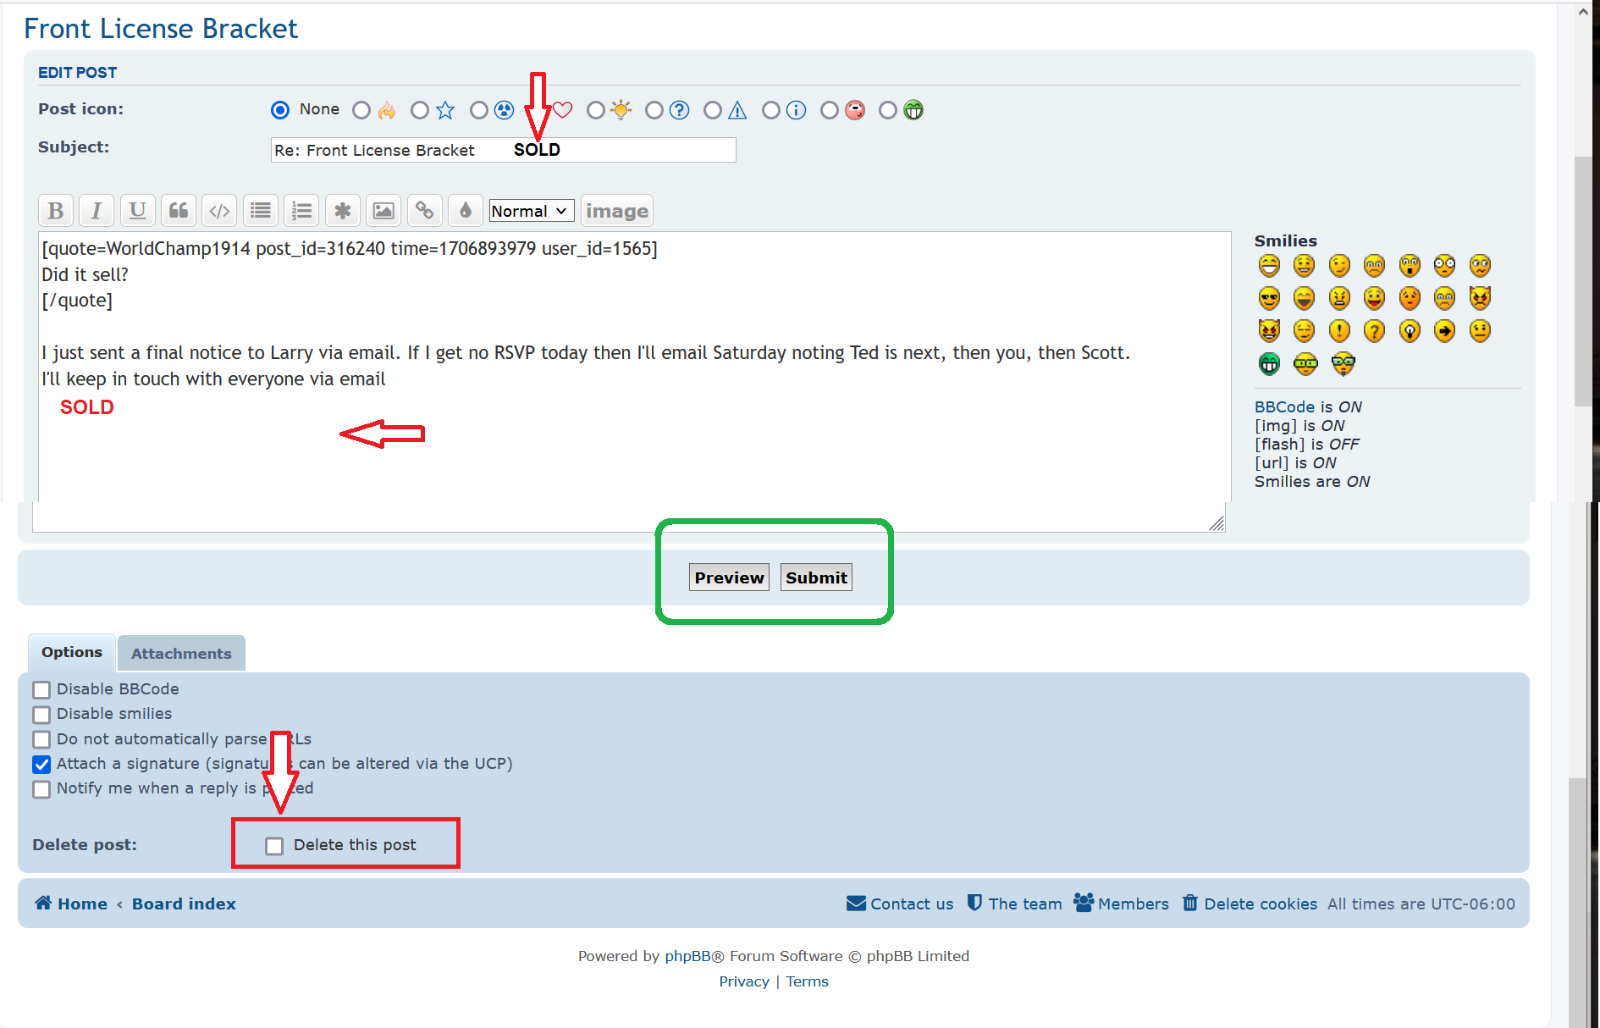Insert an unordered bullet list
Image resolution: width=1600 pixels, height=1028 pixels.
[x=260, y=211]
